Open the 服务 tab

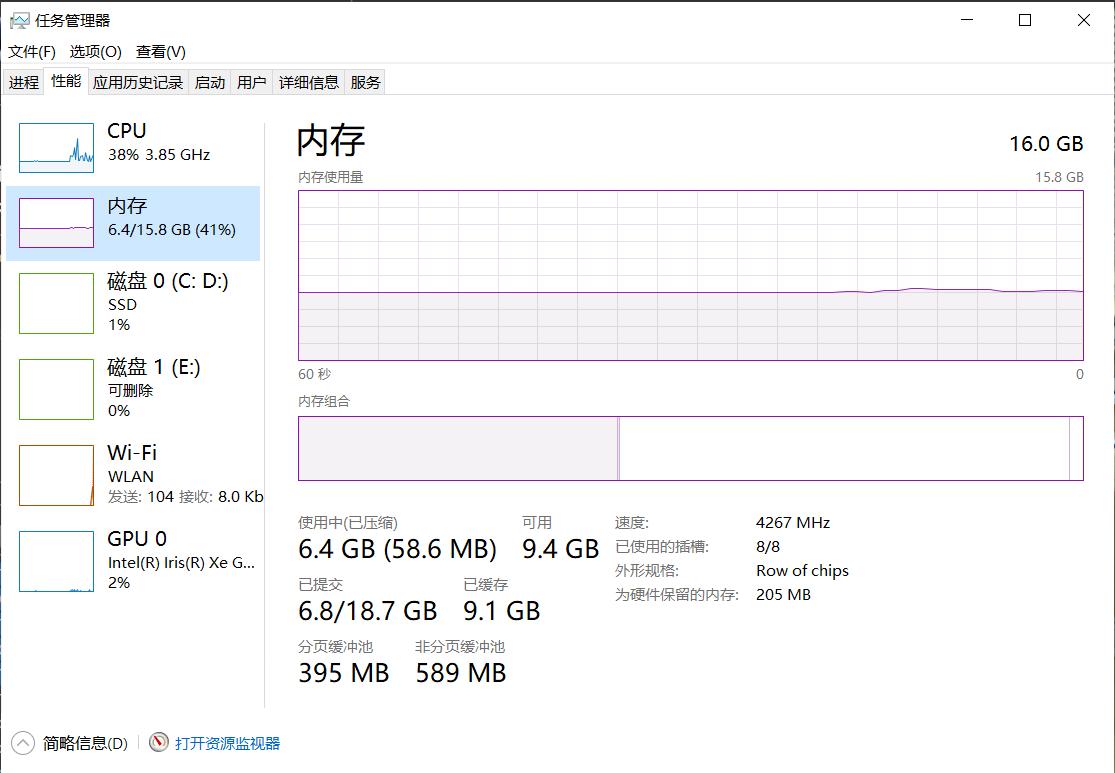pyautogui.click(x=366, y=83)
